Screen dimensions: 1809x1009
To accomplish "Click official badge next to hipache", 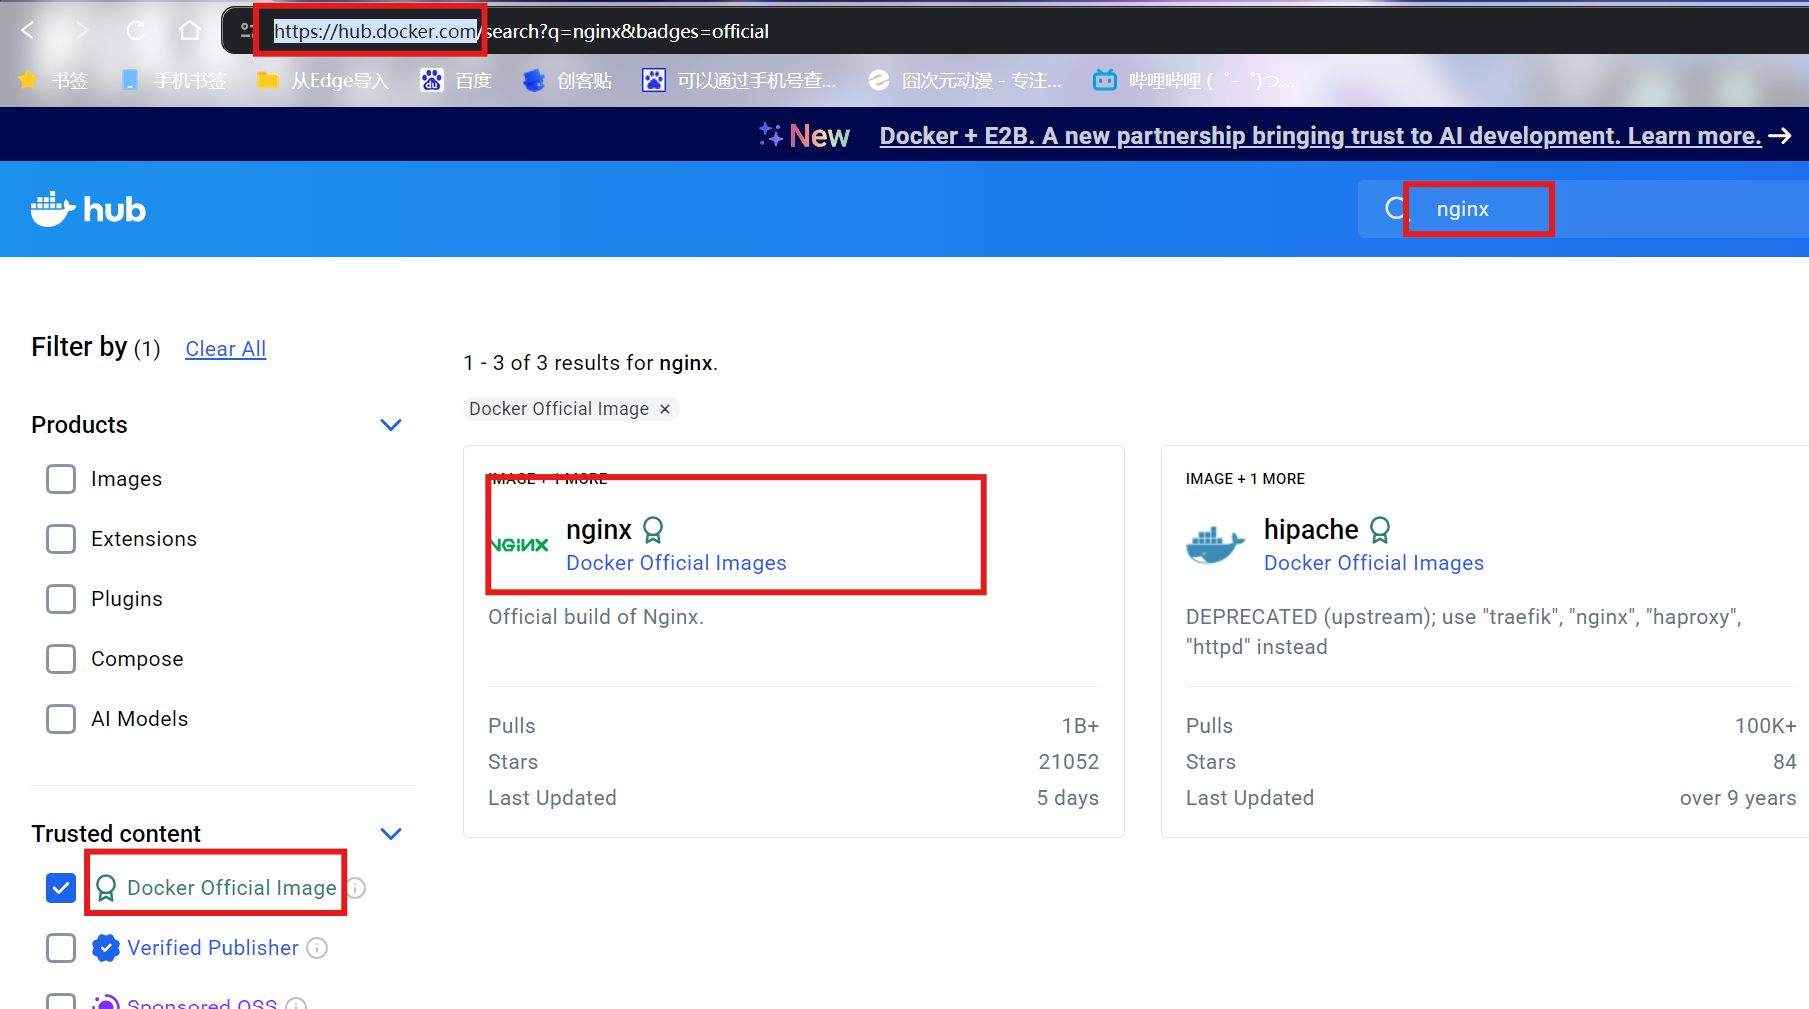I will (1380, 530).
